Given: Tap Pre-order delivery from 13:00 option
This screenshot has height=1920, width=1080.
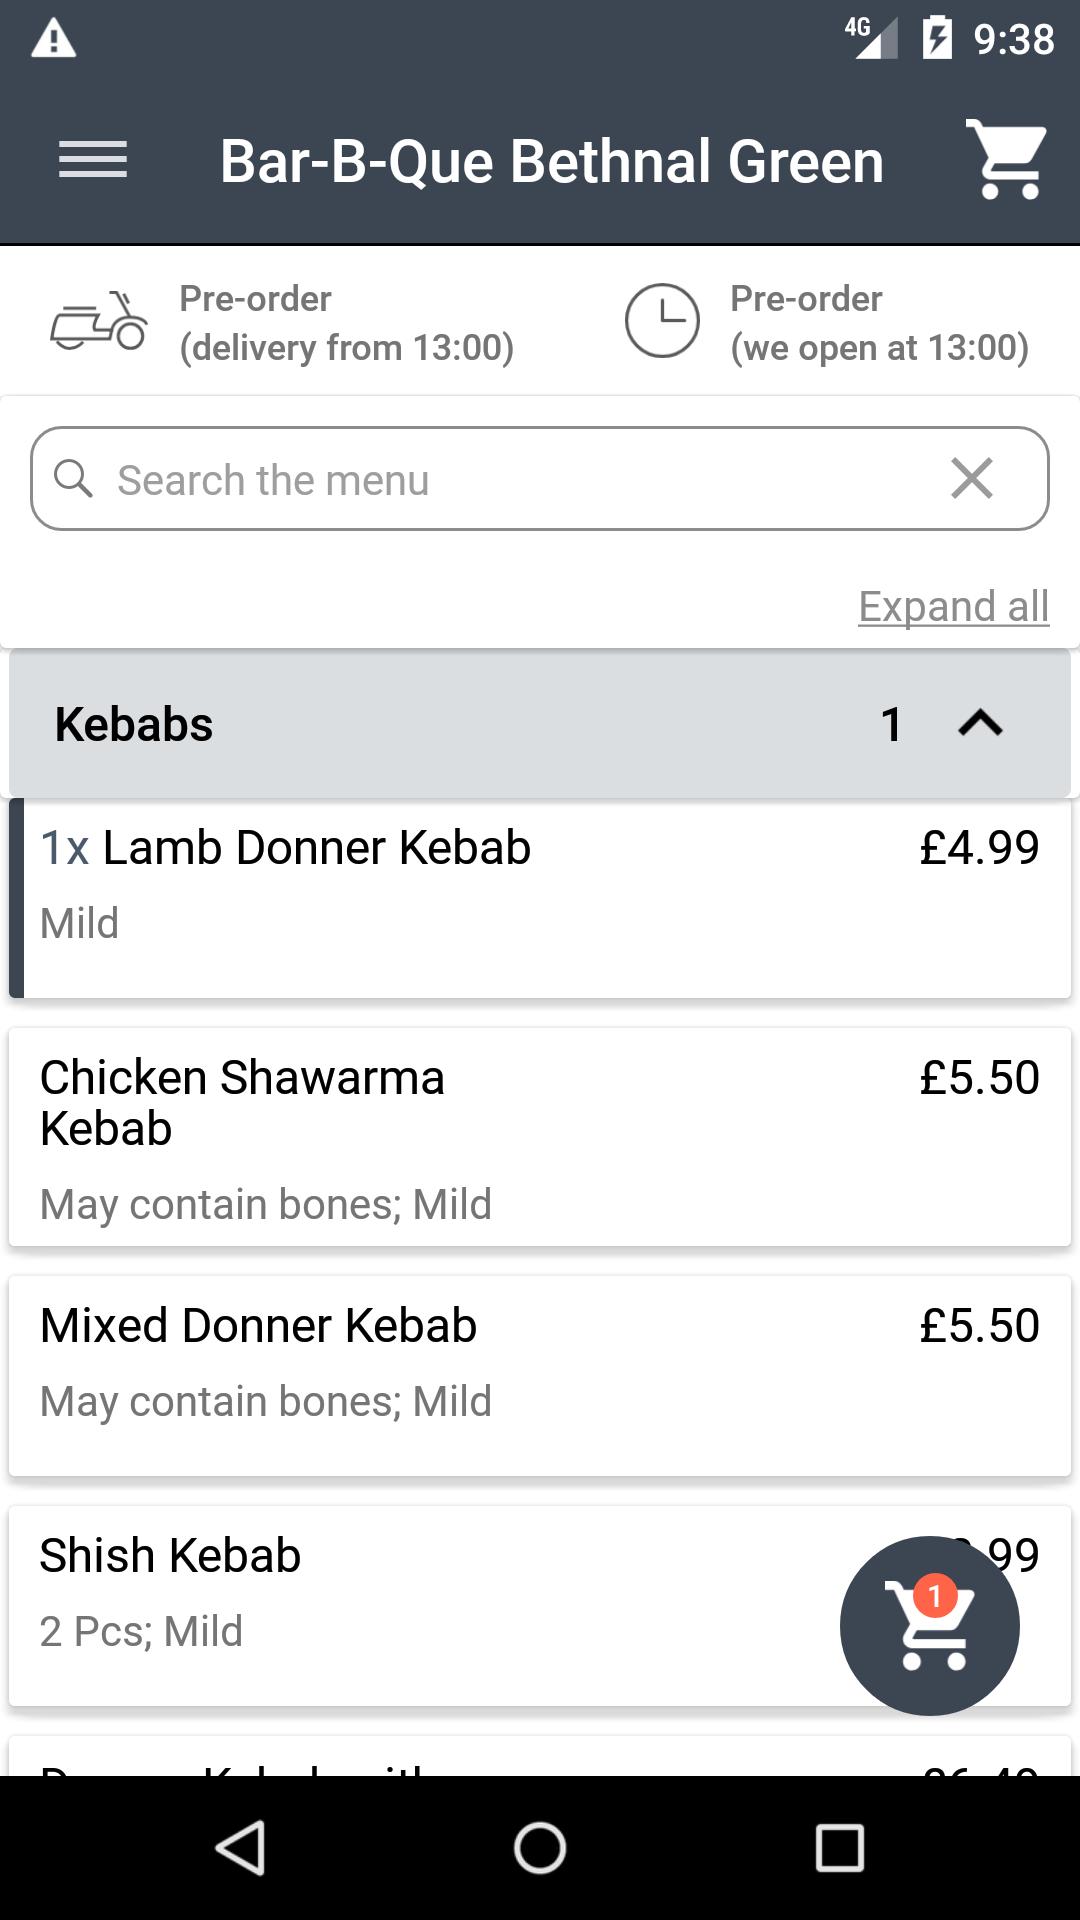Looking at the screenshot, I should pyautogui.click(x=346, y=322).
